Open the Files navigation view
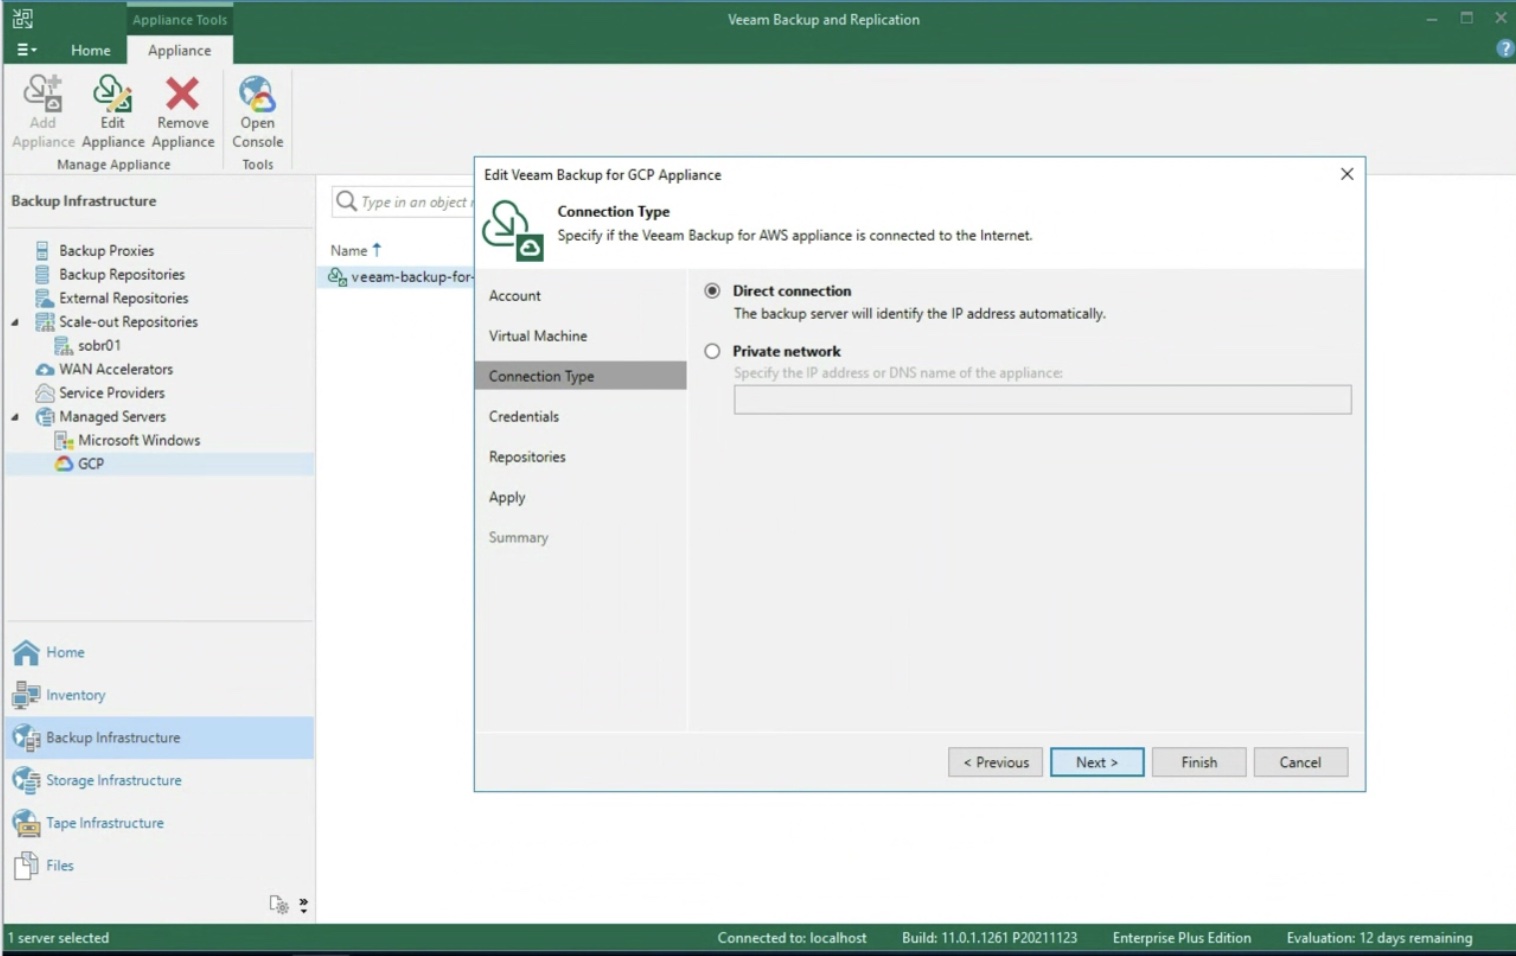1516x956 pixels. (x=60, y=865)
